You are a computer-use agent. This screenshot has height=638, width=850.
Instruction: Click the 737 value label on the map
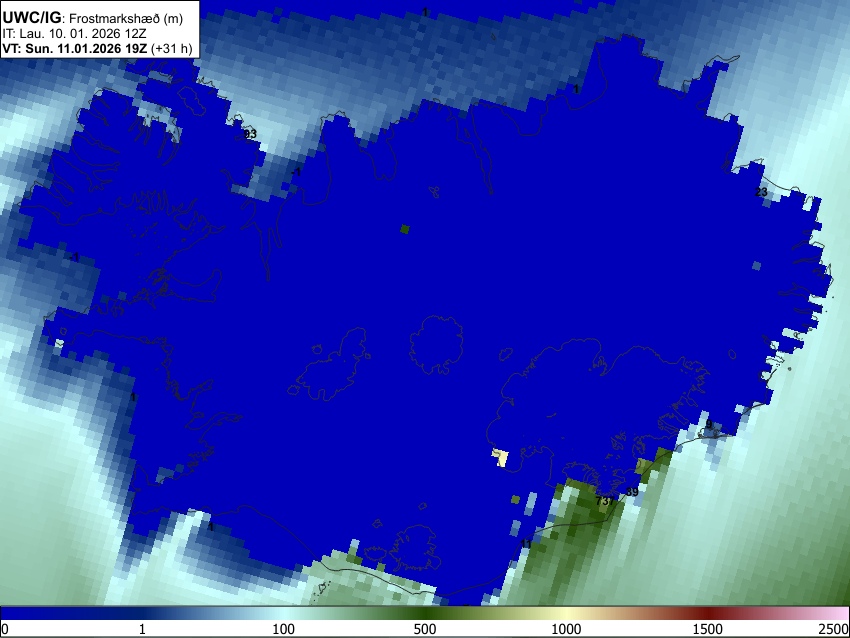click(x=605, y=501)
